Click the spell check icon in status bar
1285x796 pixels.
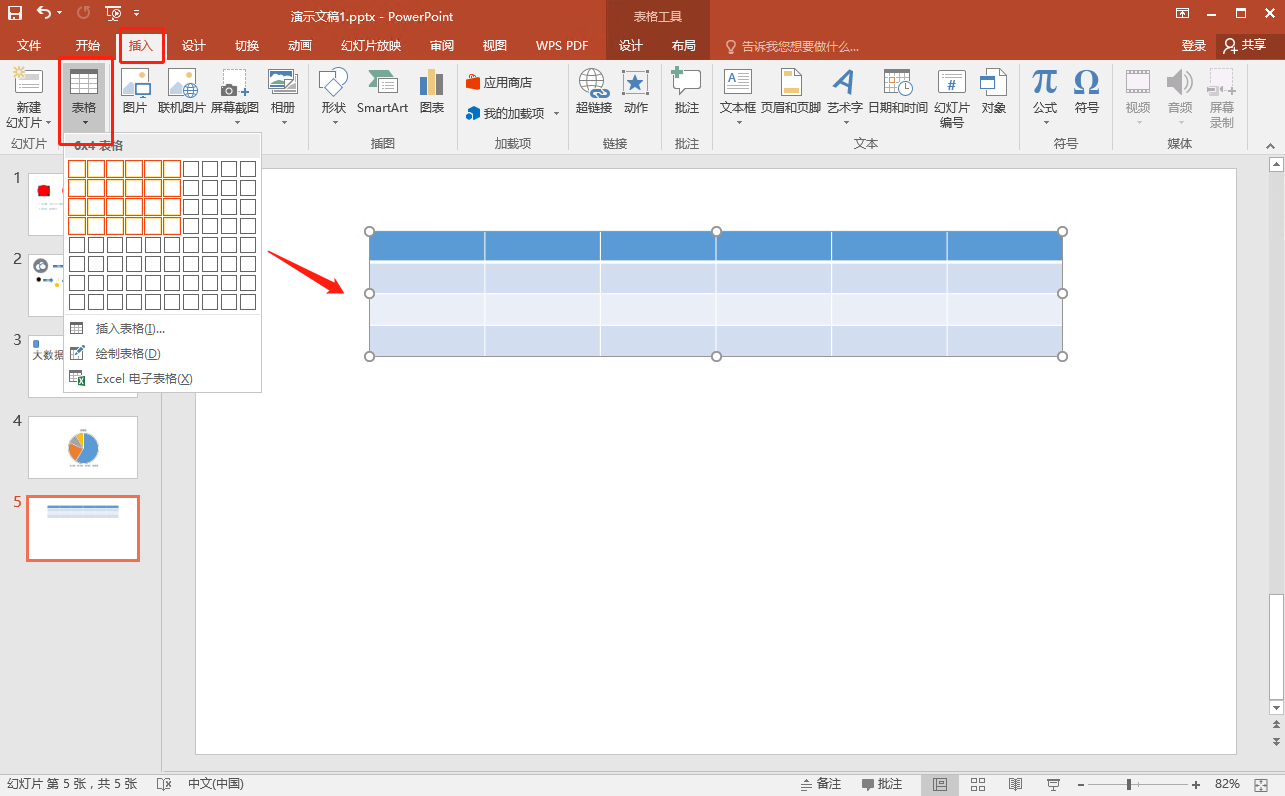[165, 784]
